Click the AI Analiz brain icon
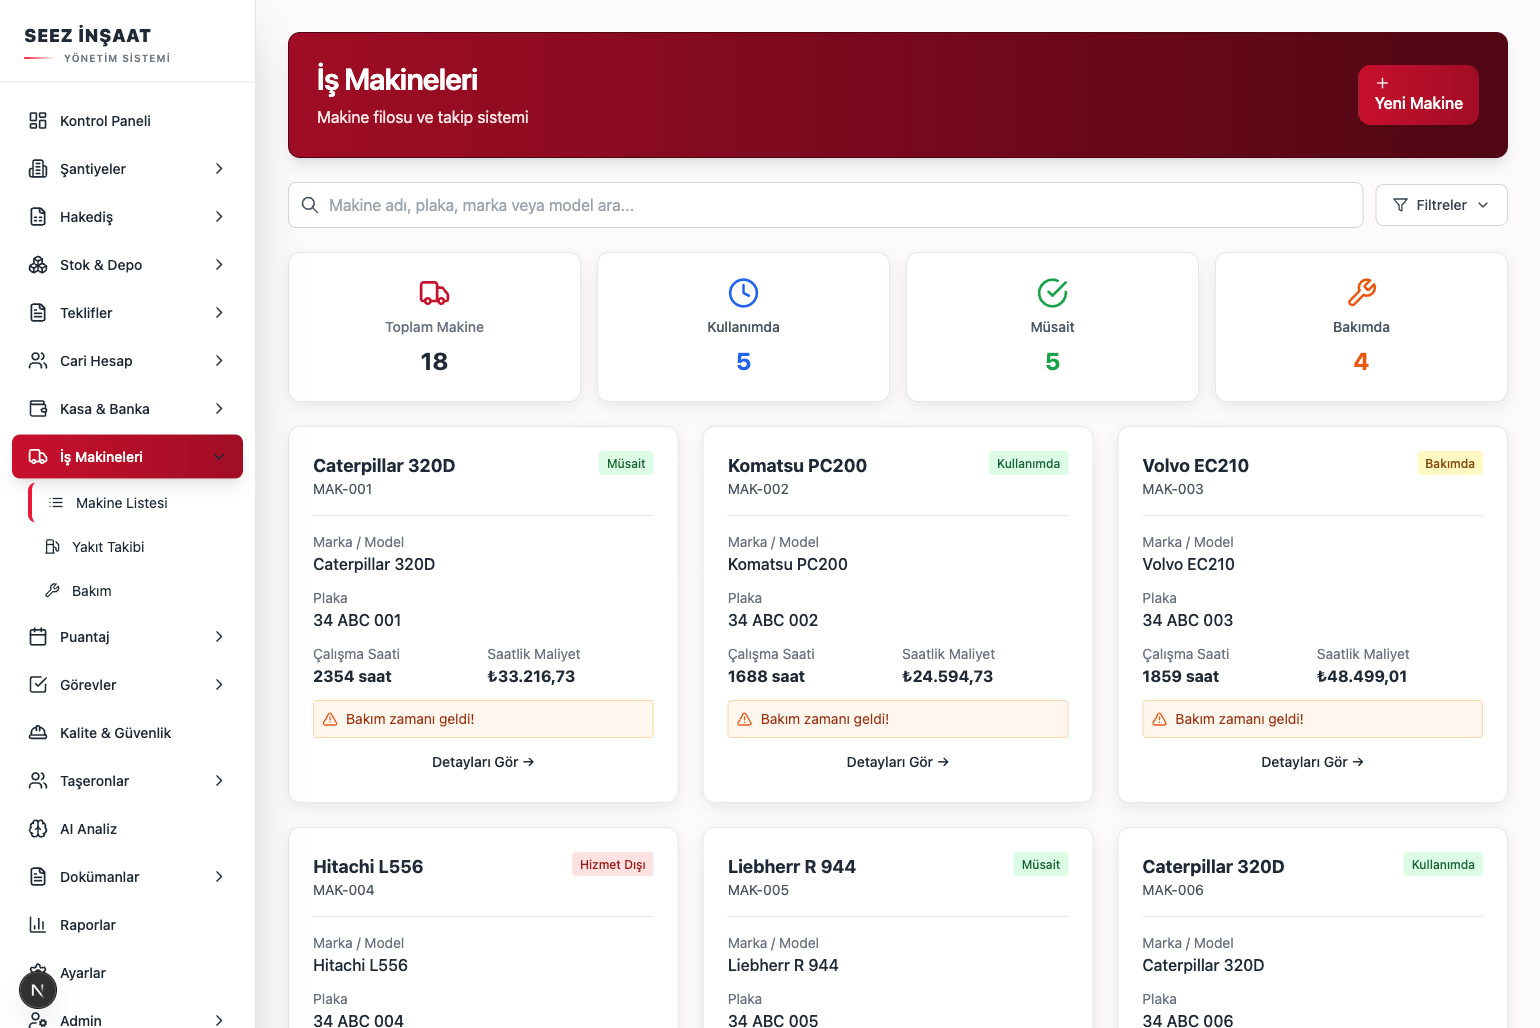1540x1028 pixels. pos(38,829)
